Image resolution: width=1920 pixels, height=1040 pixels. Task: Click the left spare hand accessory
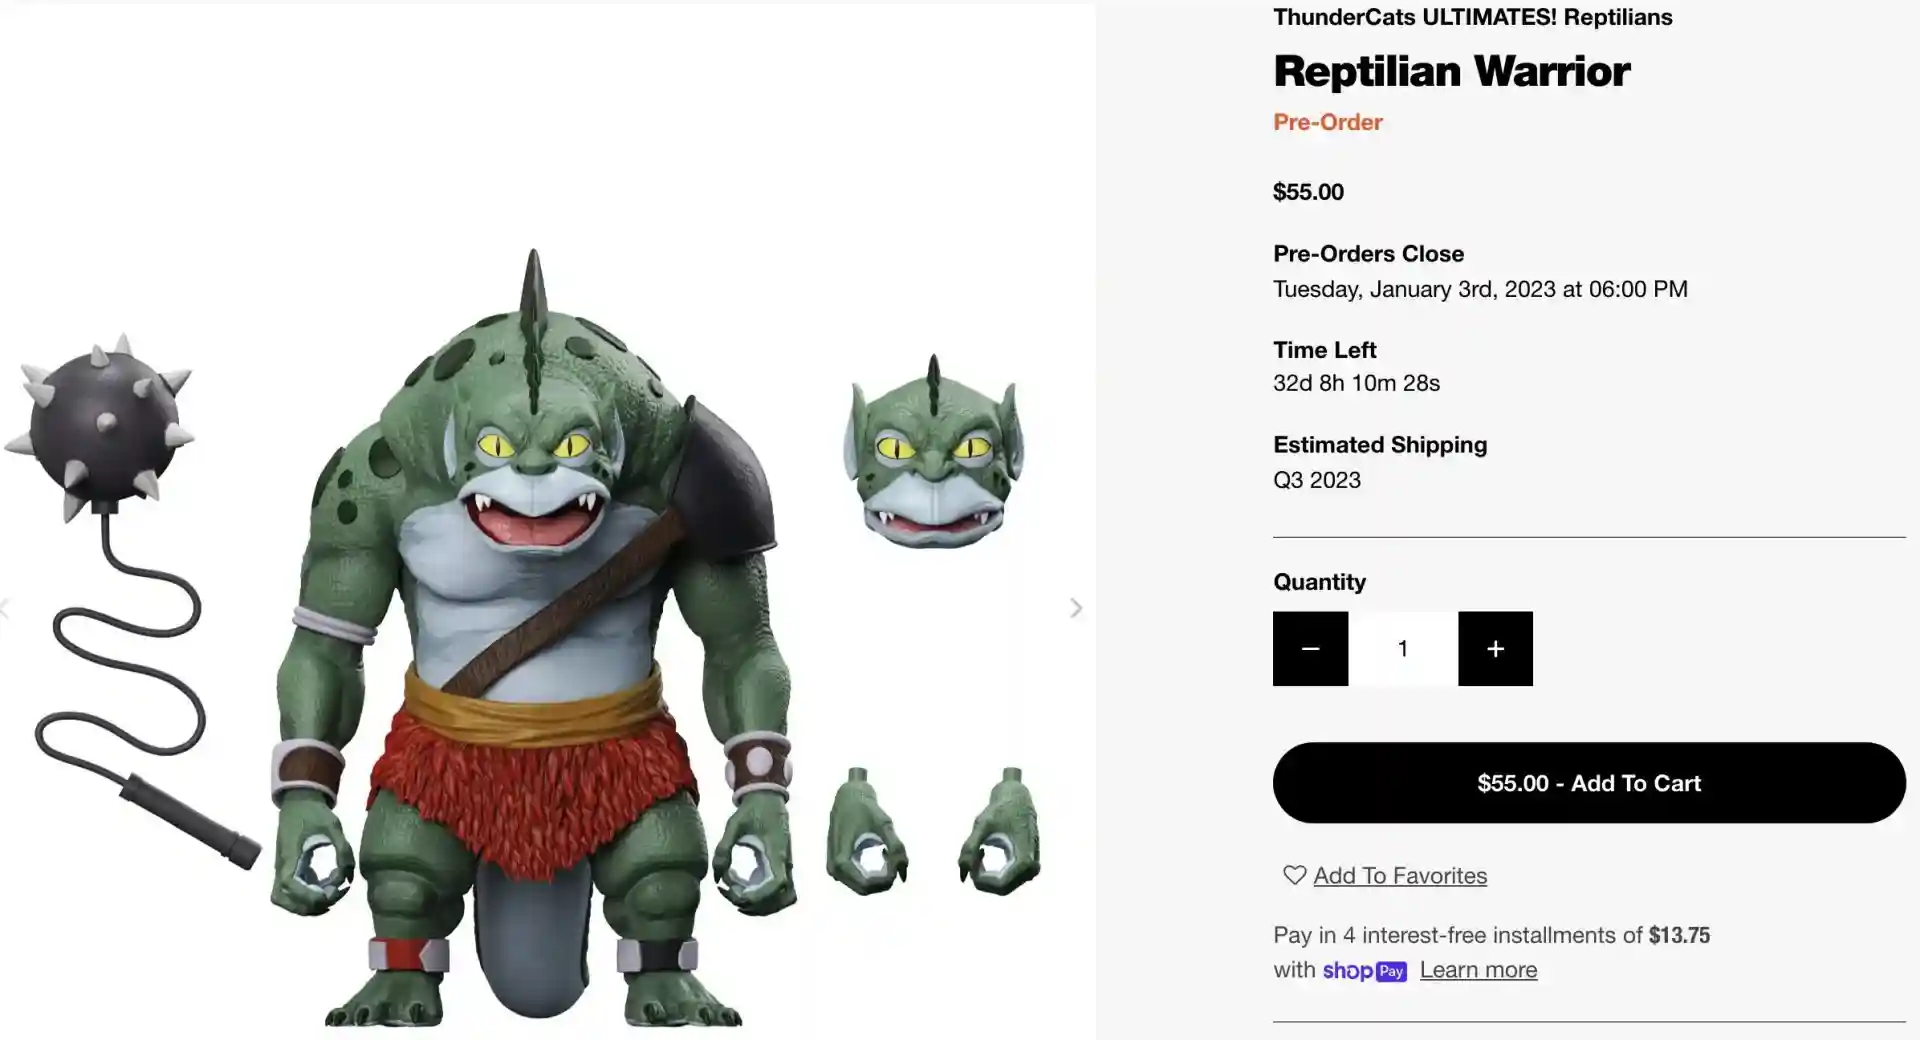pos(866,830)
